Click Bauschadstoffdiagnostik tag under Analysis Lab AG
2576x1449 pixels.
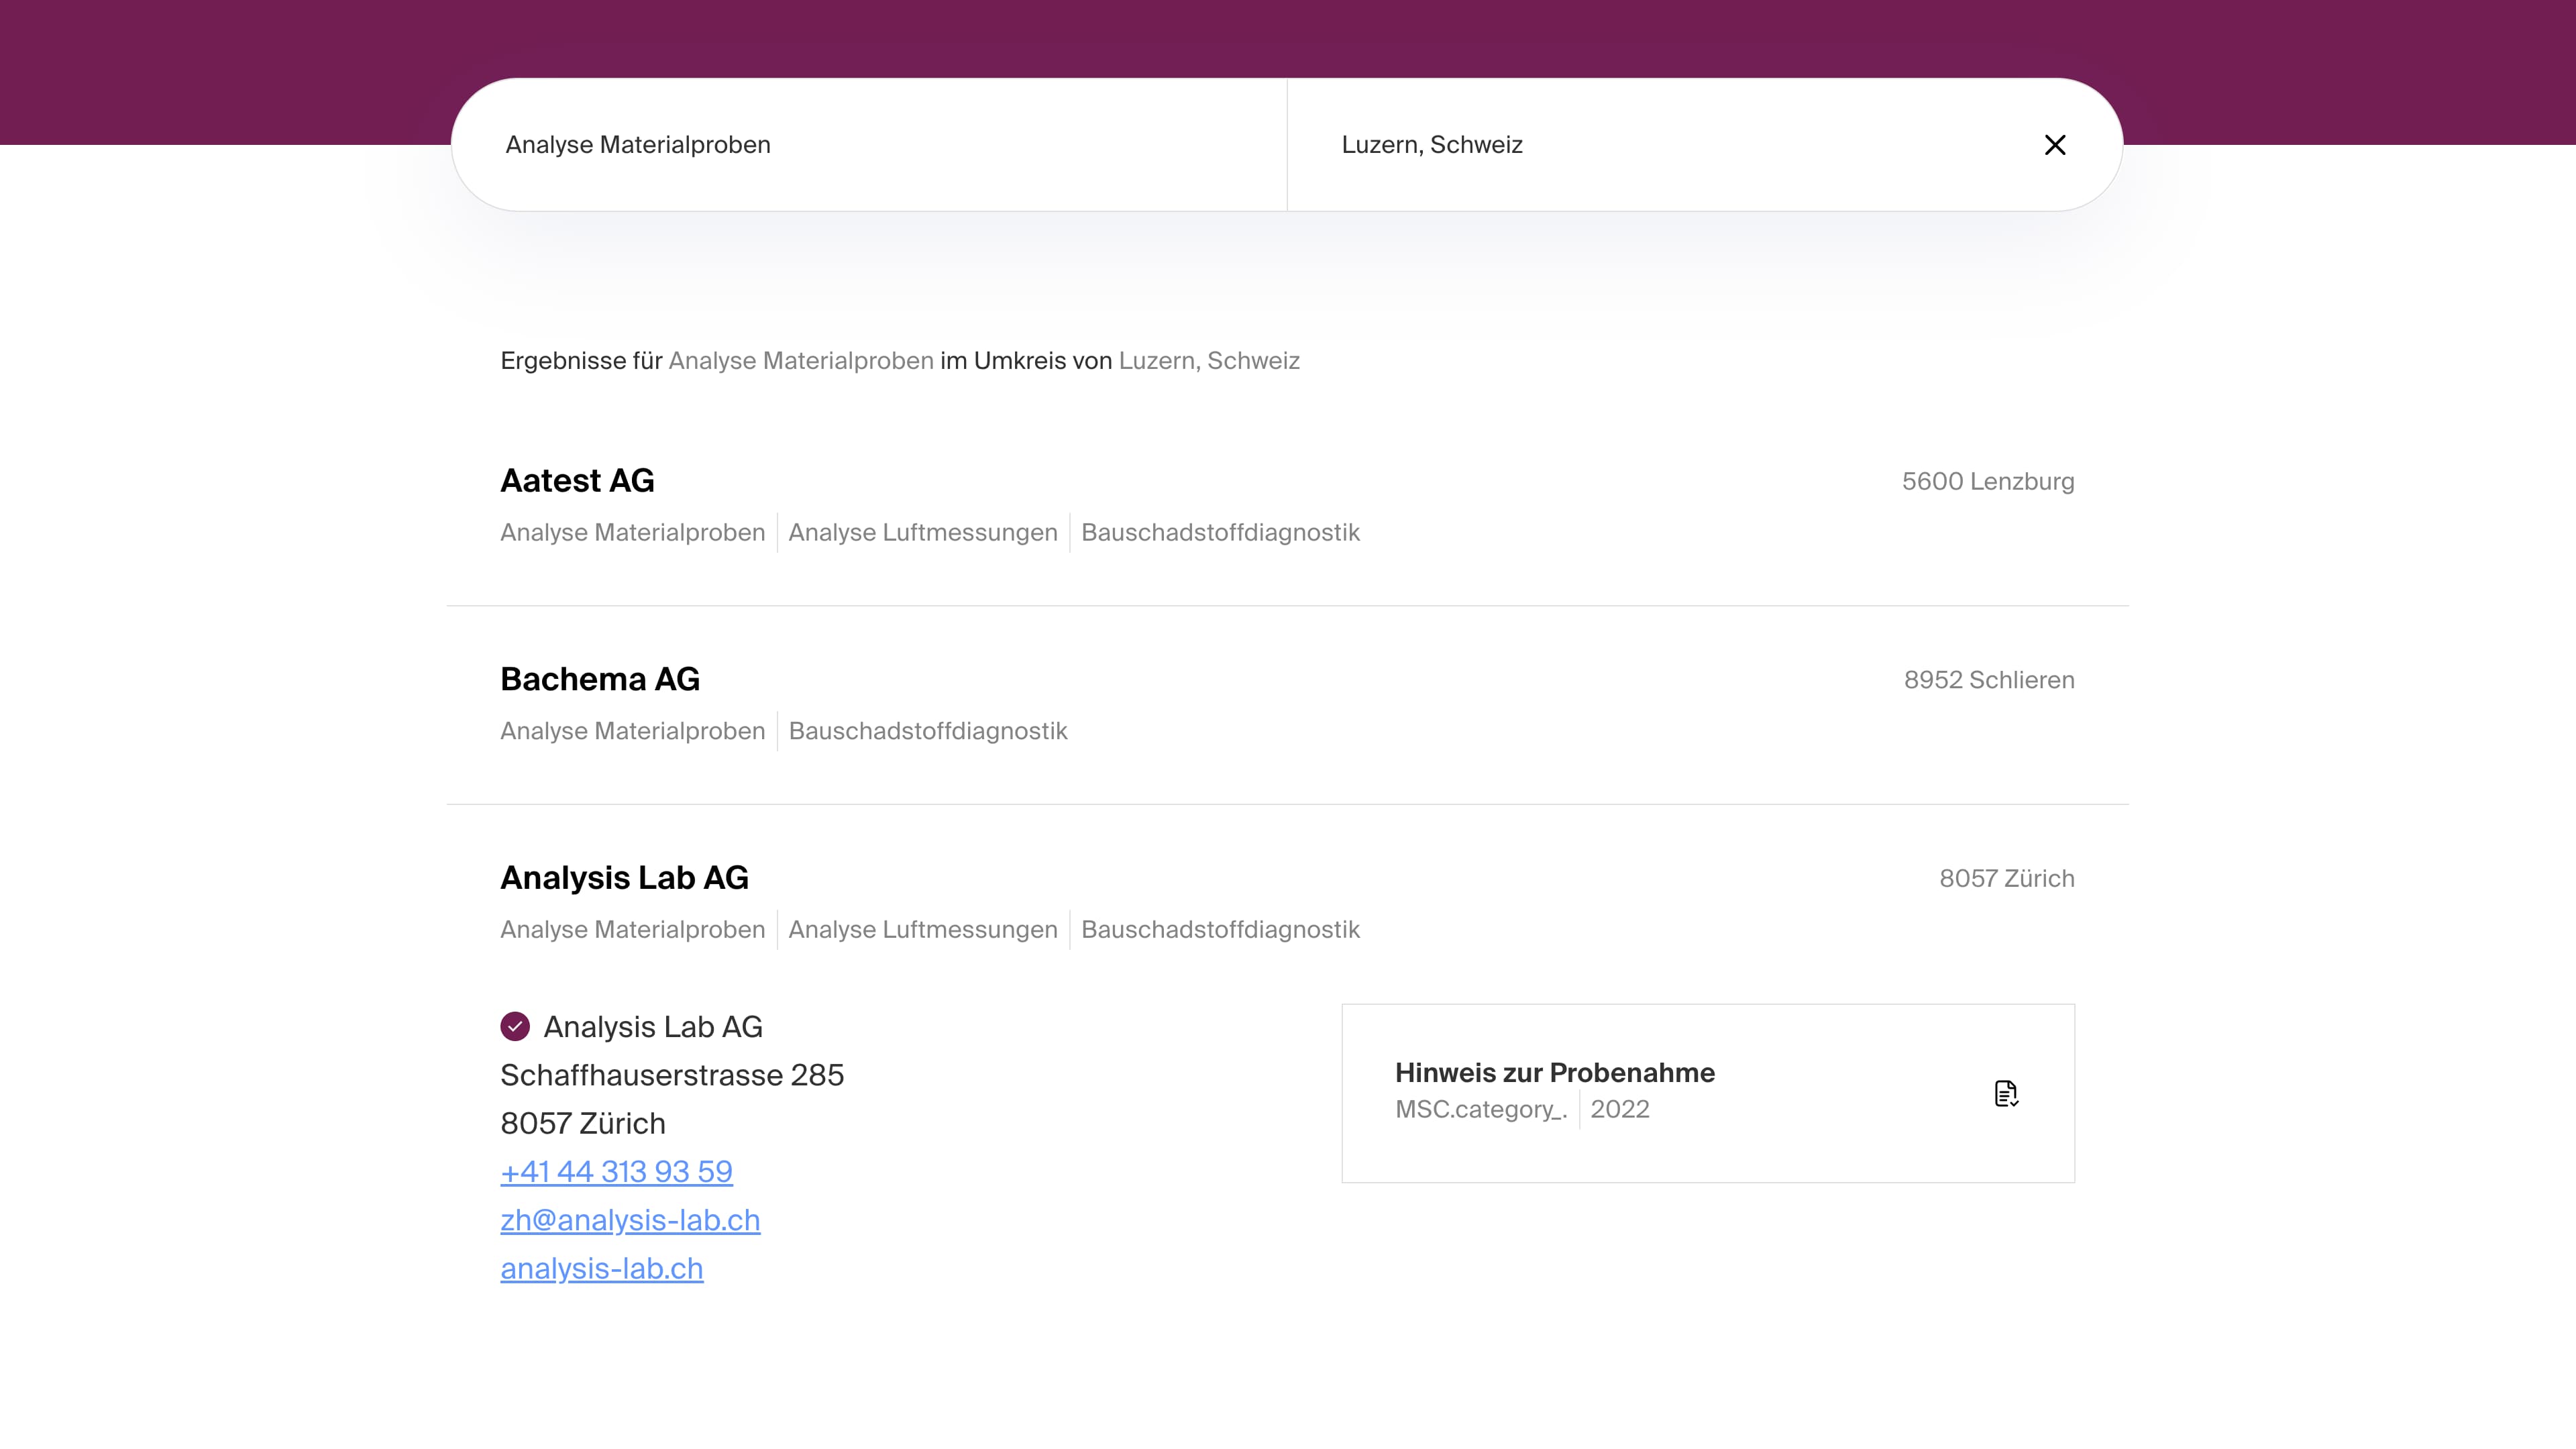(1220, 929)
